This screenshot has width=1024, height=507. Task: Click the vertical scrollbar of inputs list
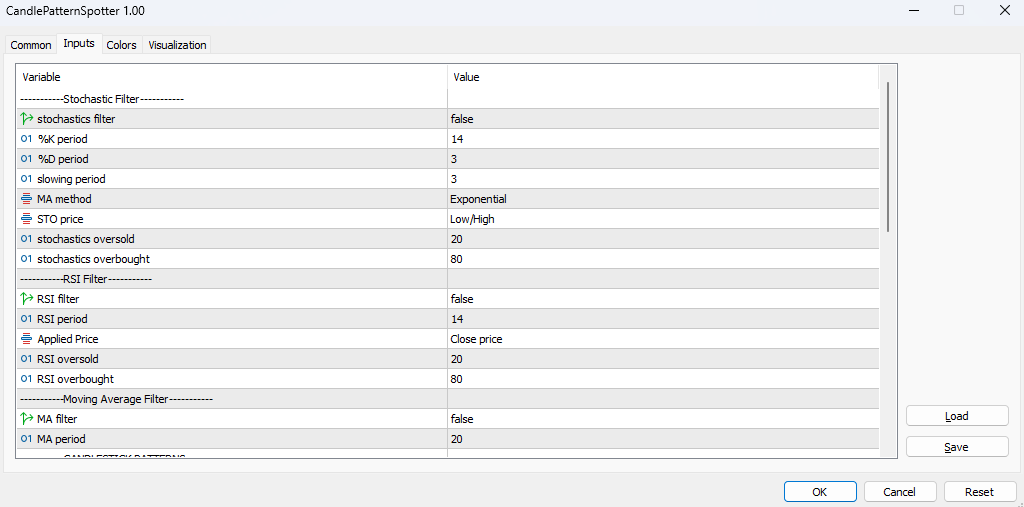point(887,158)
